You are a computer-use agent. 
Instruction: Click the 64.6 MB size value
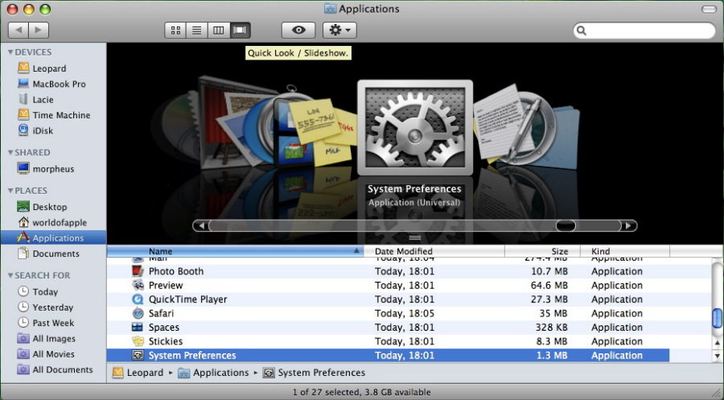coord(549,285)
